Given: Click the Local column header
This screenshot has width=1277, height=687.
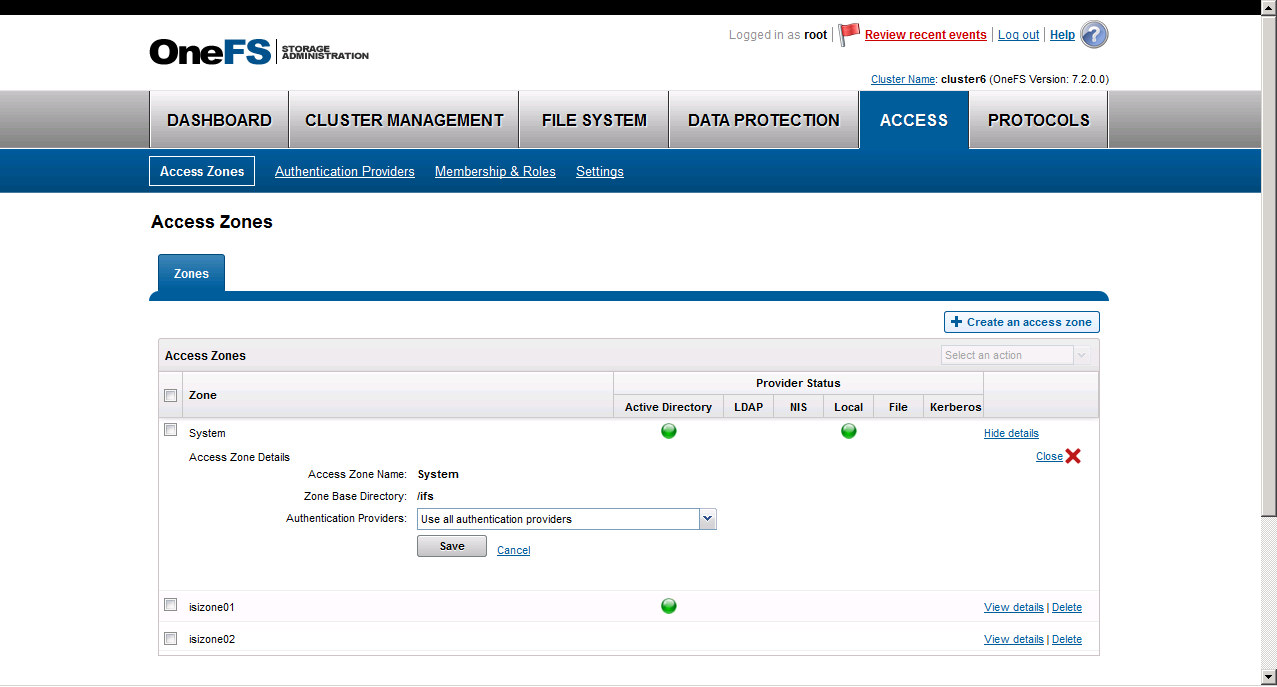Looking at the screenshot, I should click(848, 407).
